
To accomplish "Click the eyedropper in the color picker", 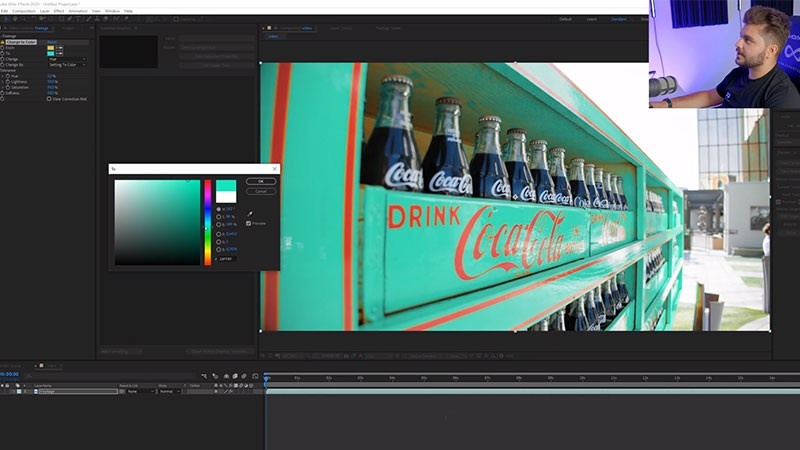I will [x=250, y=213].
